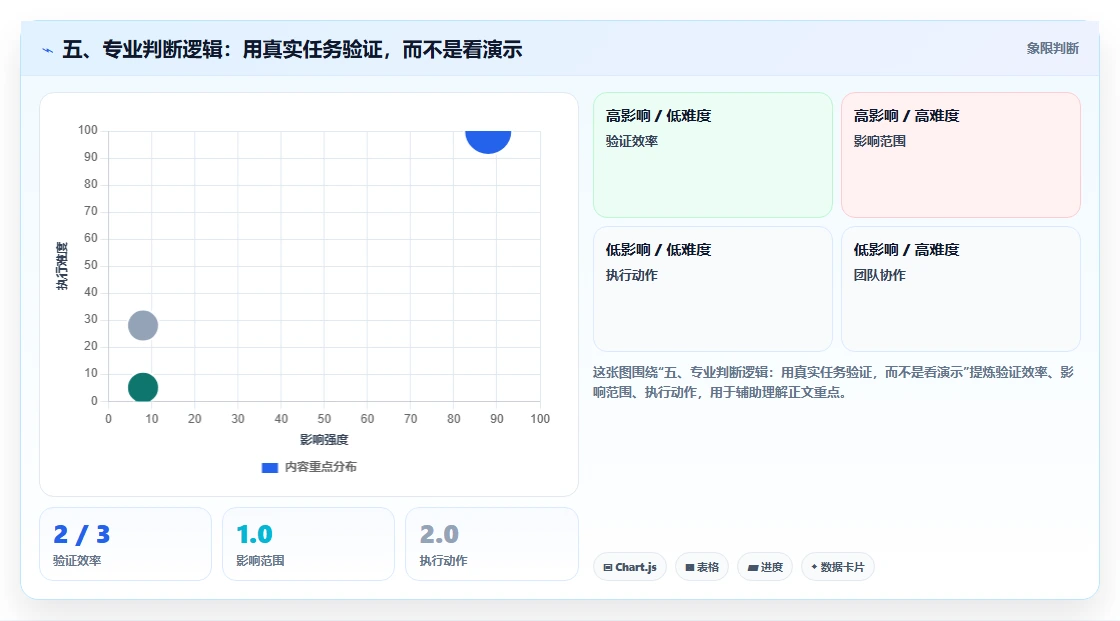Image resolution: width=1120 pixels, height=621 pixels.
Task: Click the 执行难度 y-axis title
Action: pyautogui.click(x=62, y=266)
